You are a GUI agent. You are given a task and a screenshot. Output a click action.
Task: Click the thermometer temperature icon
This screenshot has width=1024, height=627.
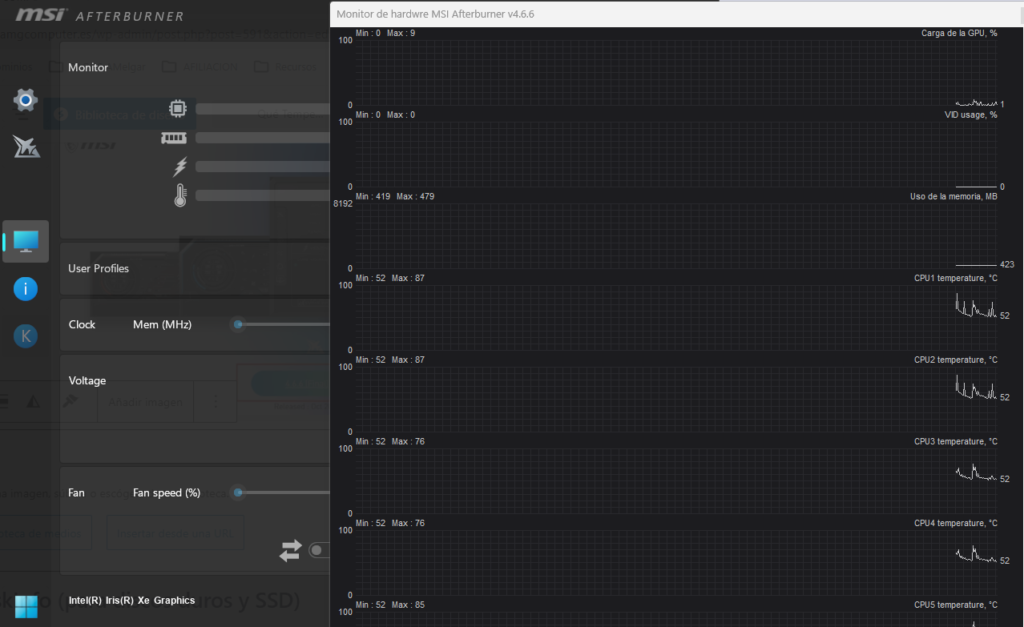click(180, 195)
